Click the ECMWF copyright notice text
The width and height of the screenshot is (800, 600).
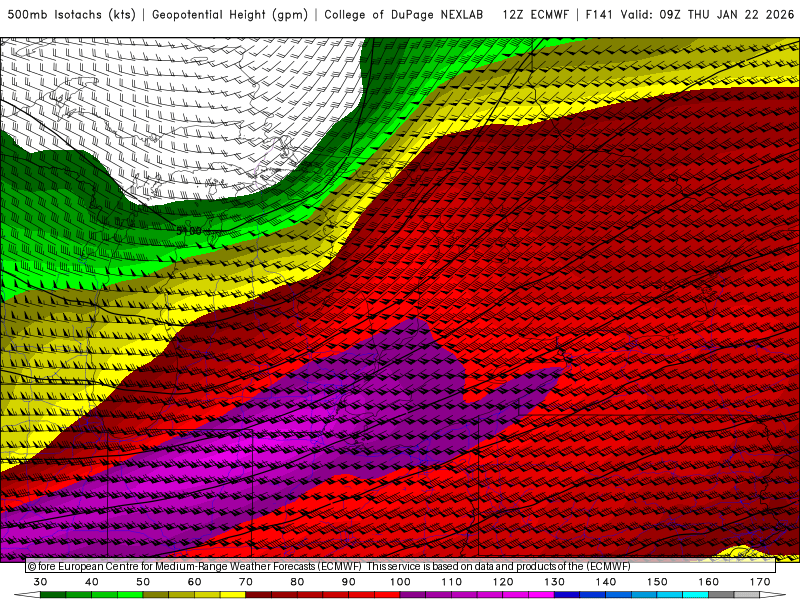[x=329, y=566]
